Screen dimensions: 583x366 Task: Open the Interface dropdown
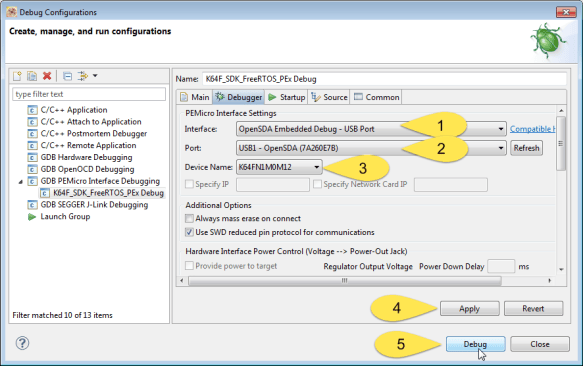point(371,129)
